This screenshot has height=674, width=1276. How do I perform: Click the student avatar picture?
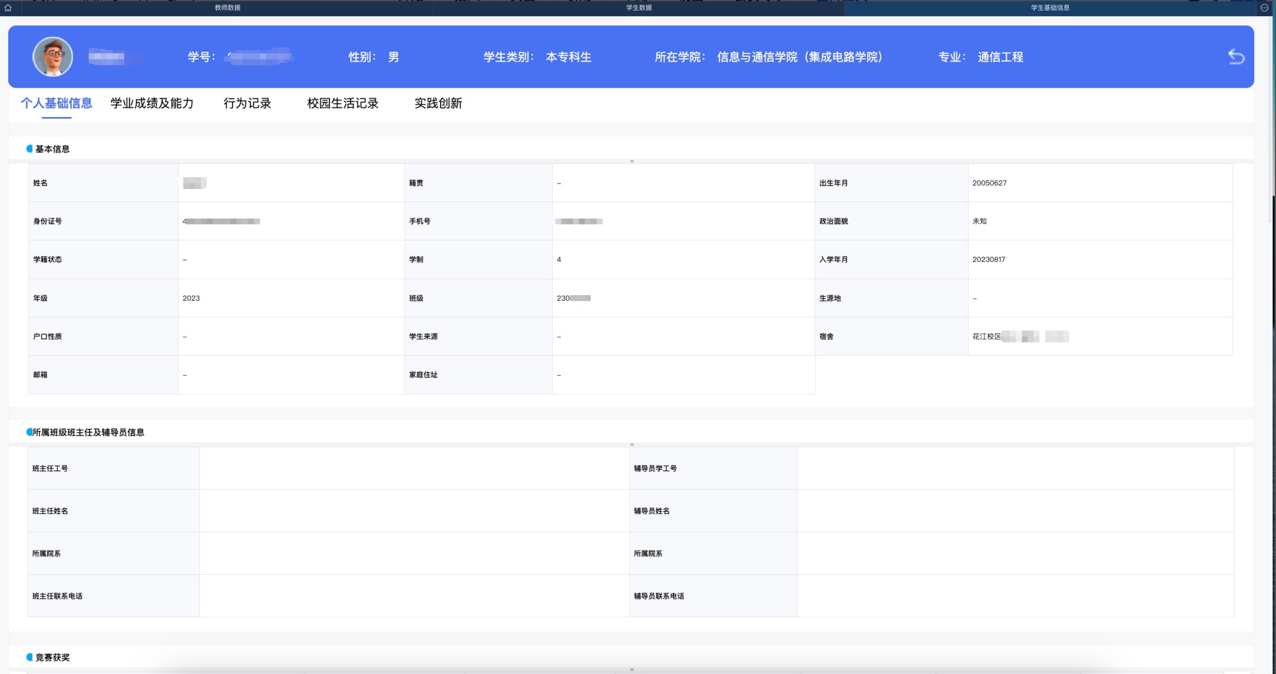pyautogui.click(x=52, y=57)
